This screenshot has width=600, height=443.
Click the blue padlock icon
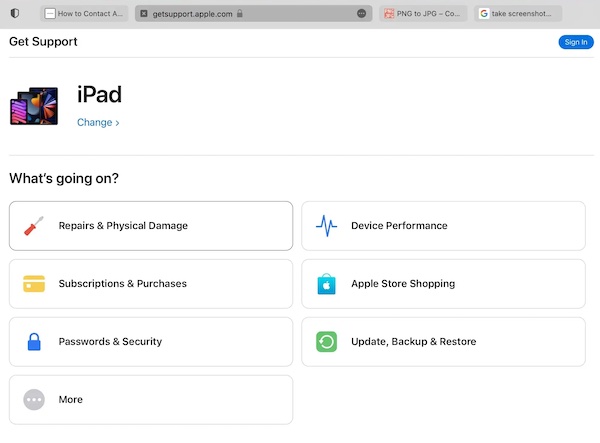coord(34,342)
